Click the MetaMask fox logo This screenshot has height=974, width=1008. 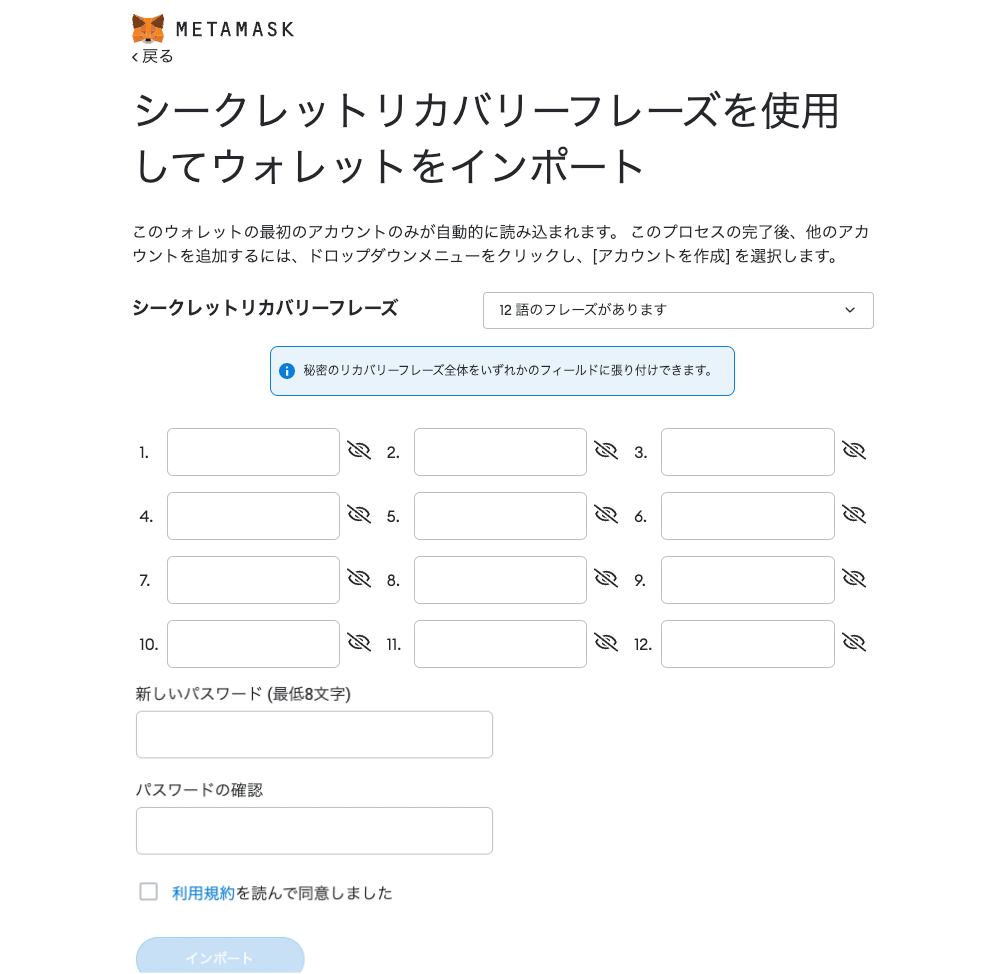148,28
